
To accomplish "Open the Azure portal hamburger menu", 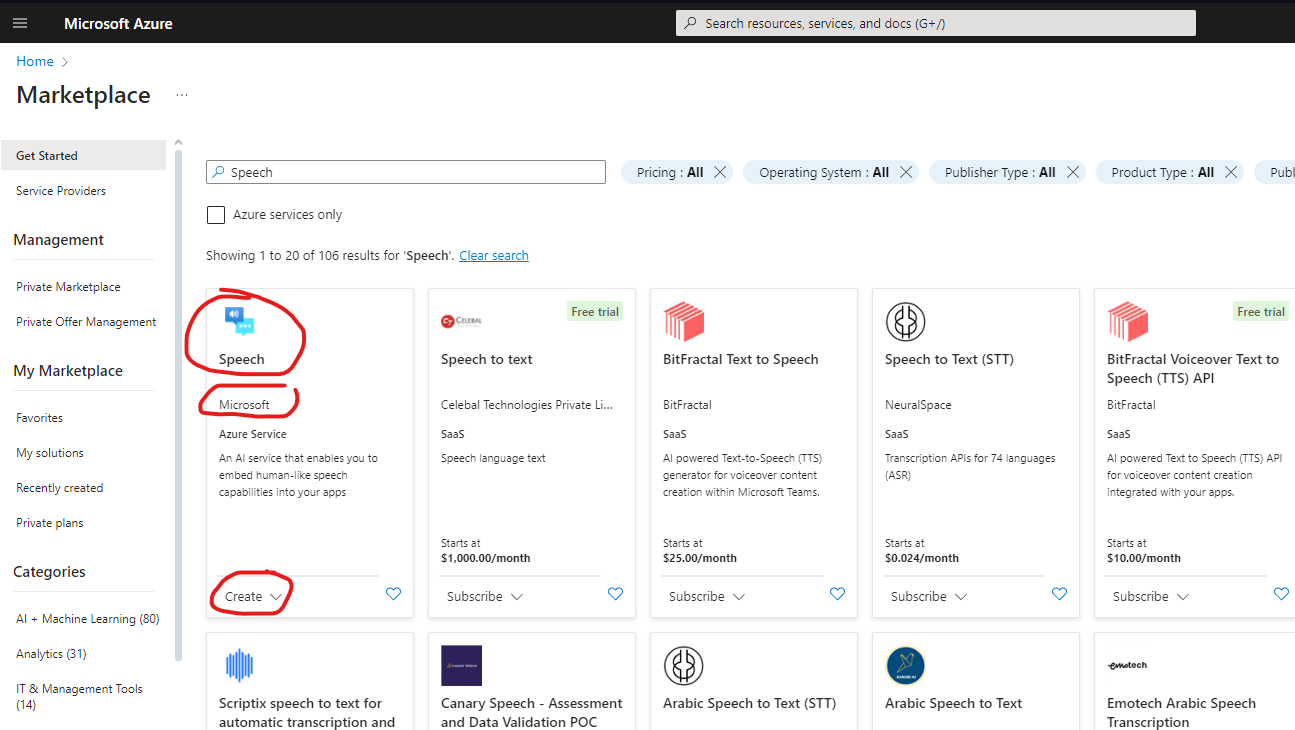I will [20, 22].
